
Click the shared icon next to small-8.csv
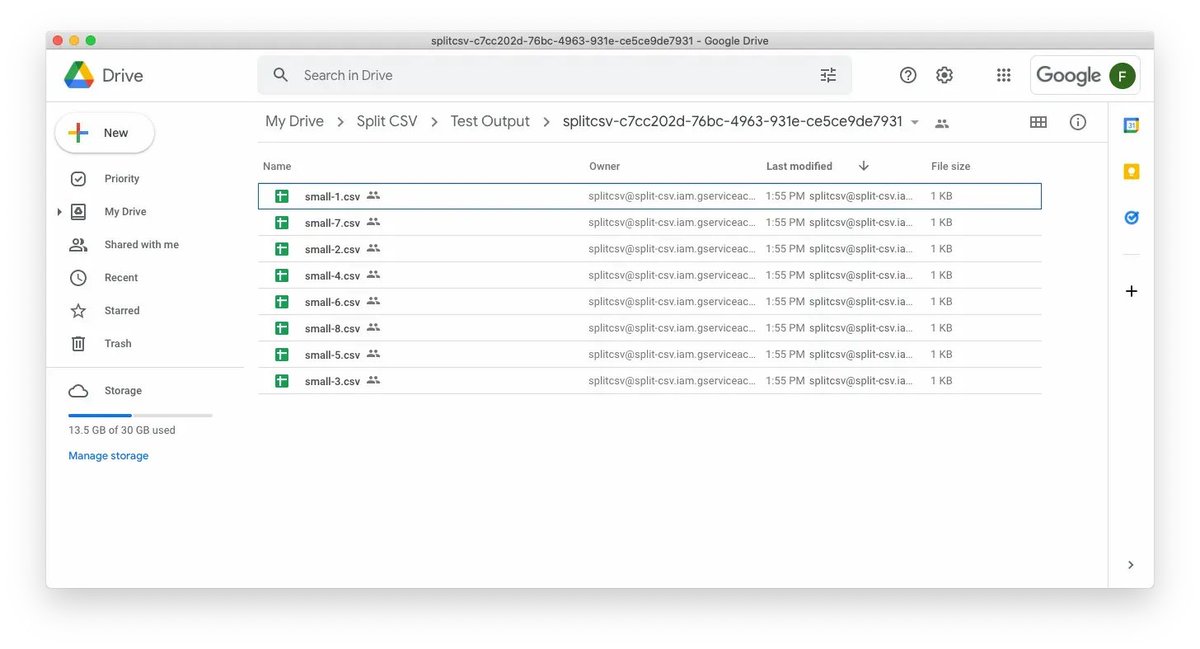coord(373,327)
